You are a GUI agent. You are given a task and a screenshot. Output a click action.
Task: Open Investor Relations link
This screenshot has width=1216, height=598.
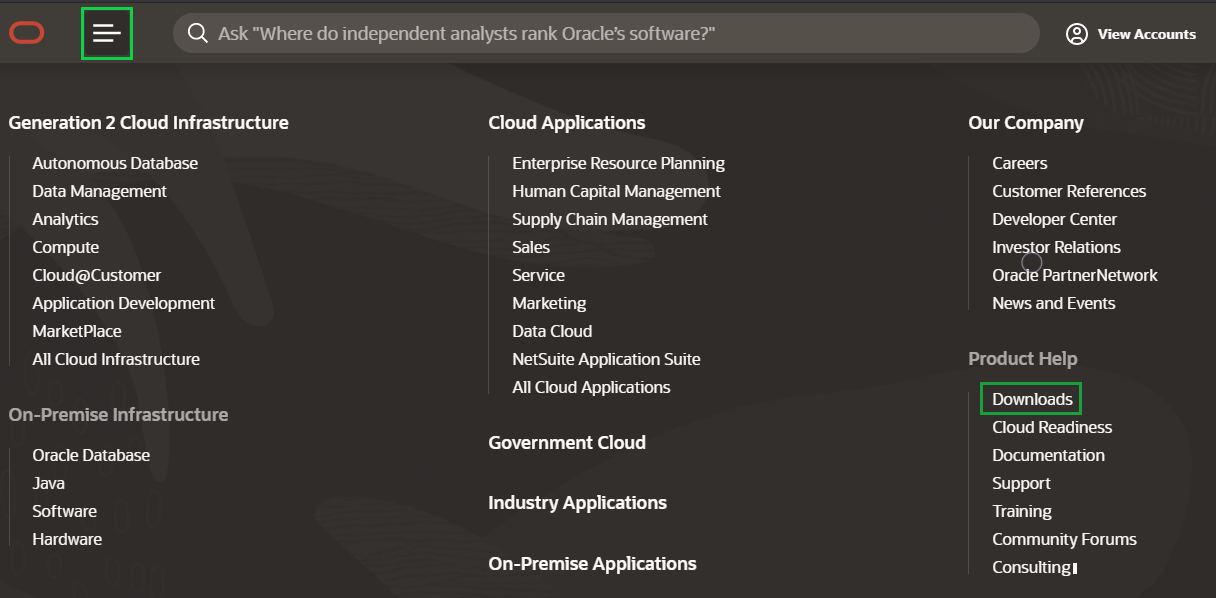coord(1056,247)
